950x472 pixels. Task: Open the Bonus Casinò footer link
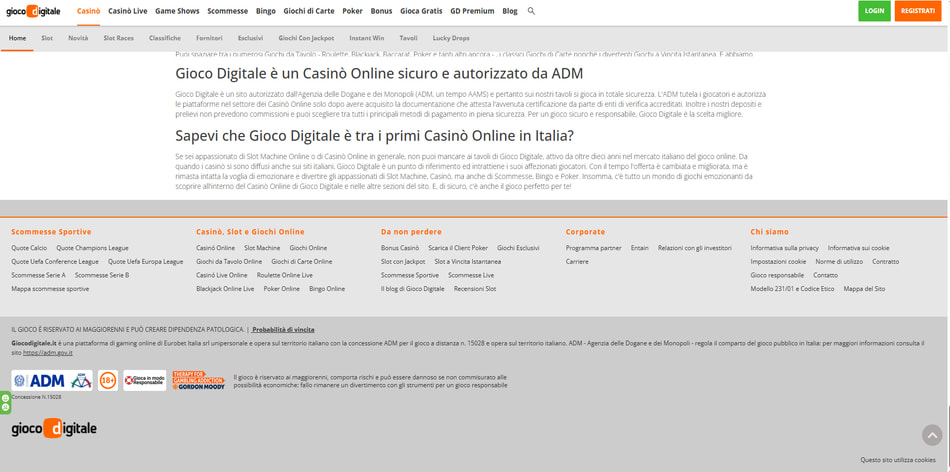click(x=400, y=248)
